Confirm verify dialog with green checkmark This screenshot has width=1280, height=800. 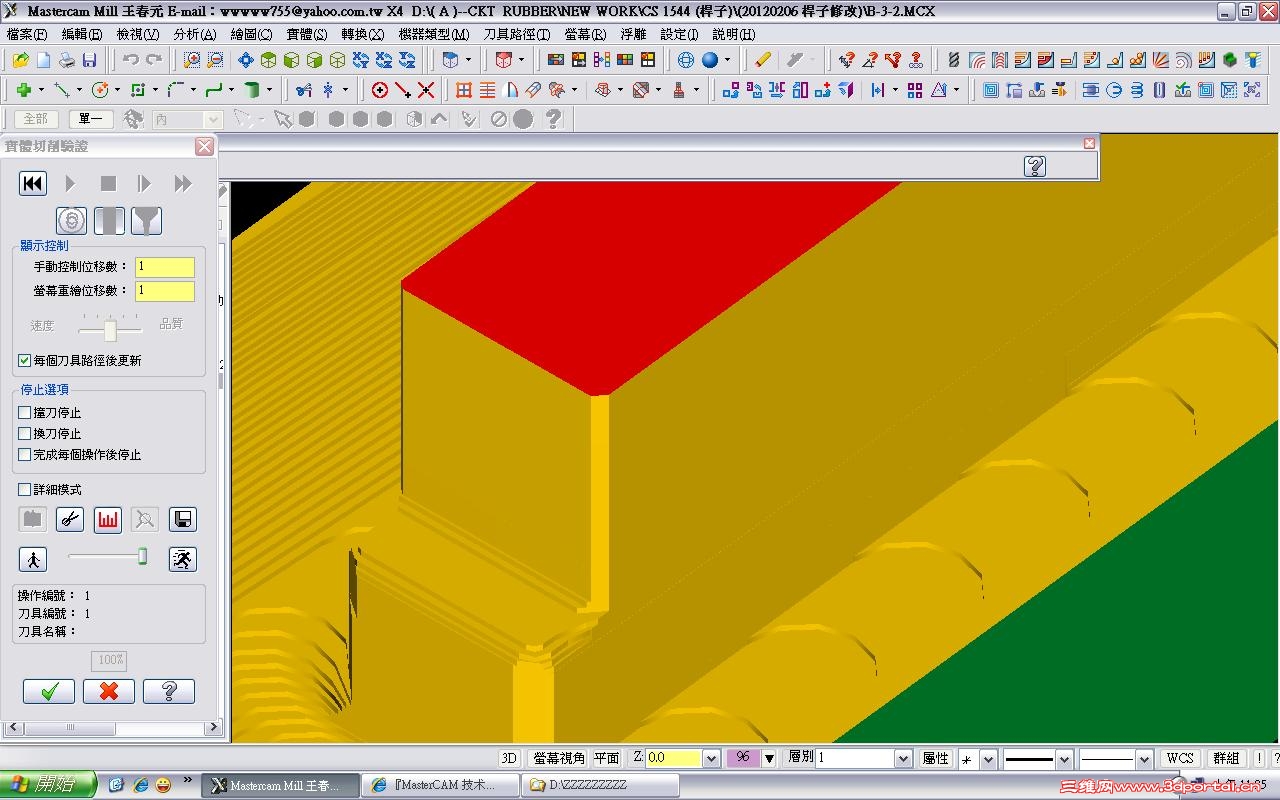(49, 691)
